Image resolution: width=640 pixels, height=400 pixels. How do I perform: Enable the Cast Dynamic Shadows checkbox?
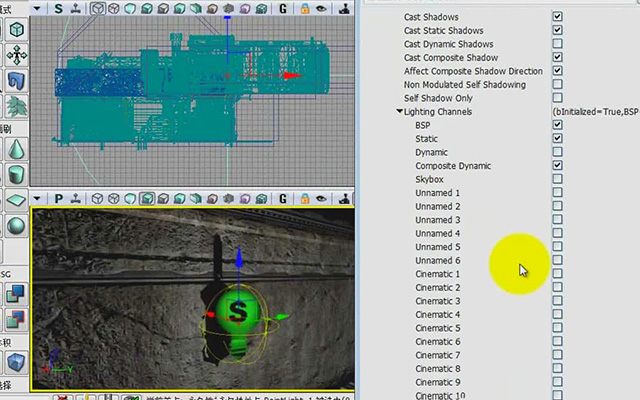click(x=557, y=44)
